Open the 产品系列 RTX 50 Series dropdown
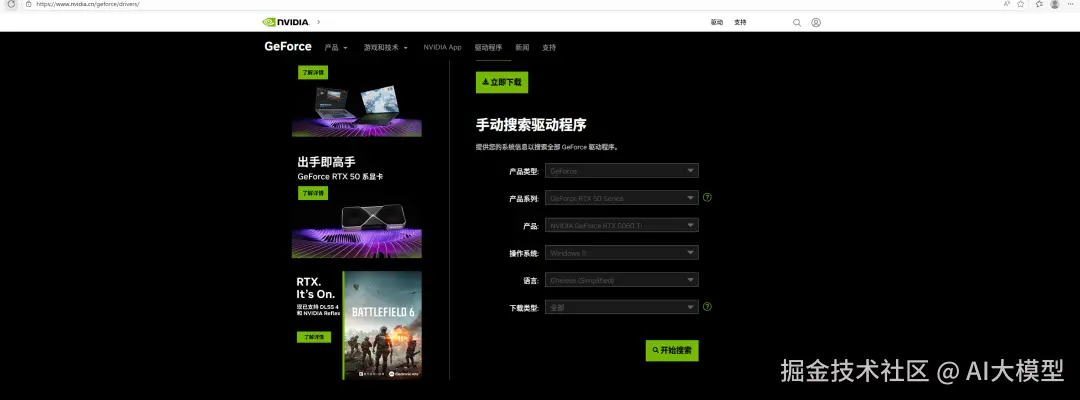The width and height of the screenshot is (1080, 400). coord(621,198)
